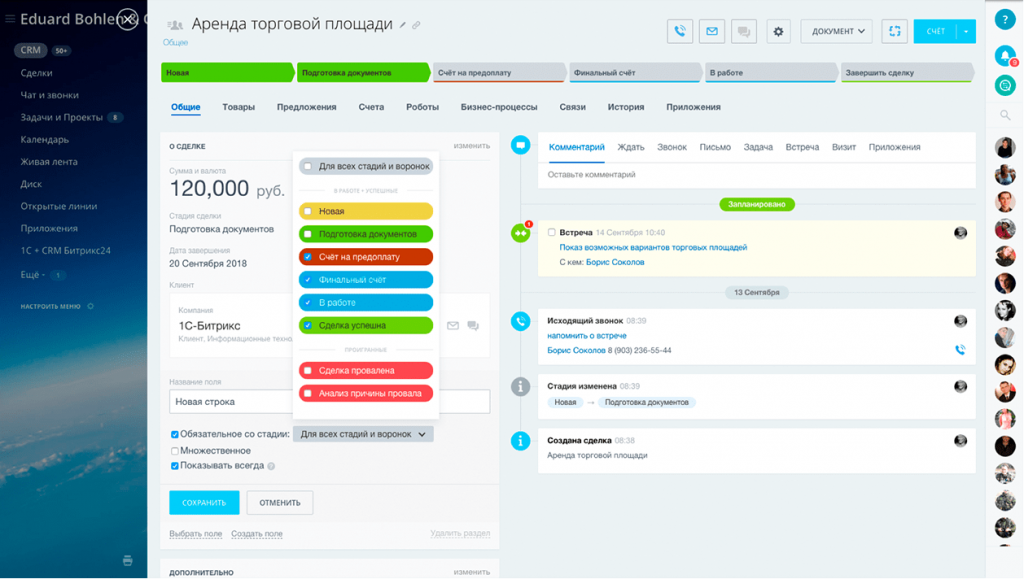Click the search magnifier in right sidebar
The height and width of the screenshot is (579, 1024).
coord(1005,116)
